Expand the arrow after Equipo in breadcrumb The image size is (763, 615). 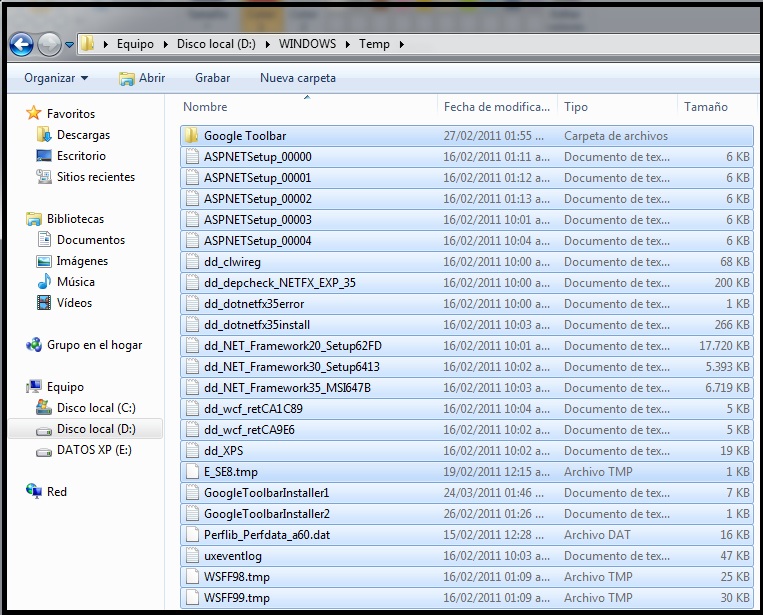tap(166, 44)
